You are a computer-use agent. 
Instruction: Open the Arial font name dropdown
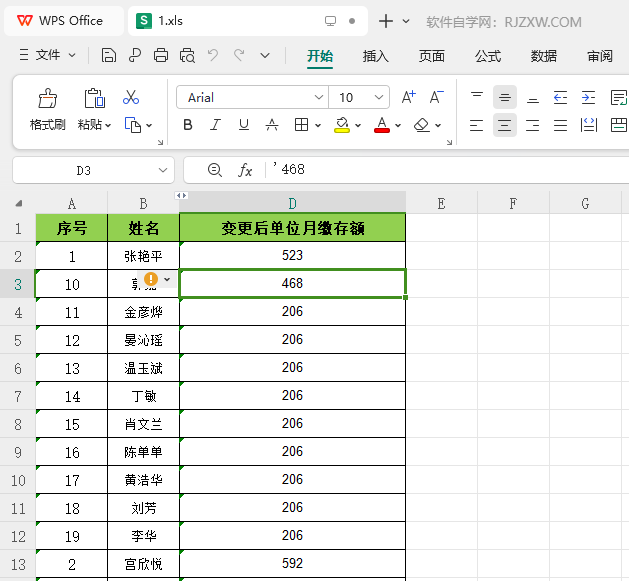pos(319,97)
